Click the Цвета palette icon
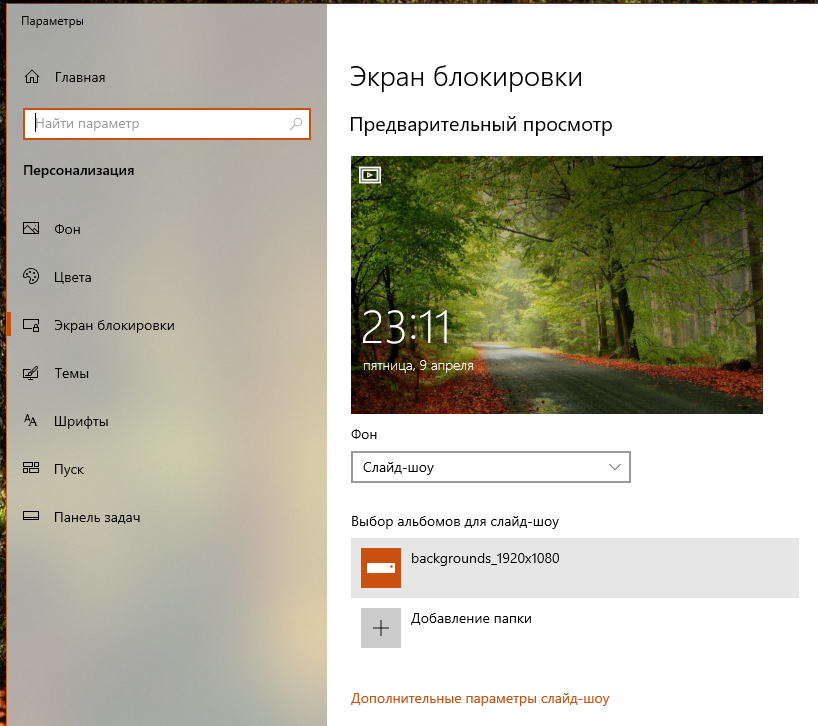818x726 pixels. click(32, 277)
